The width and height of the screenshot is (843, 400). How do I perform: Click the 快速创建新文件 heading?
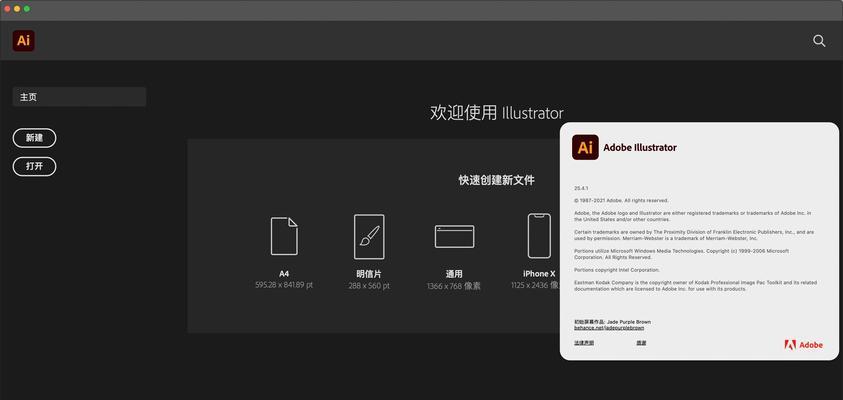496,180
